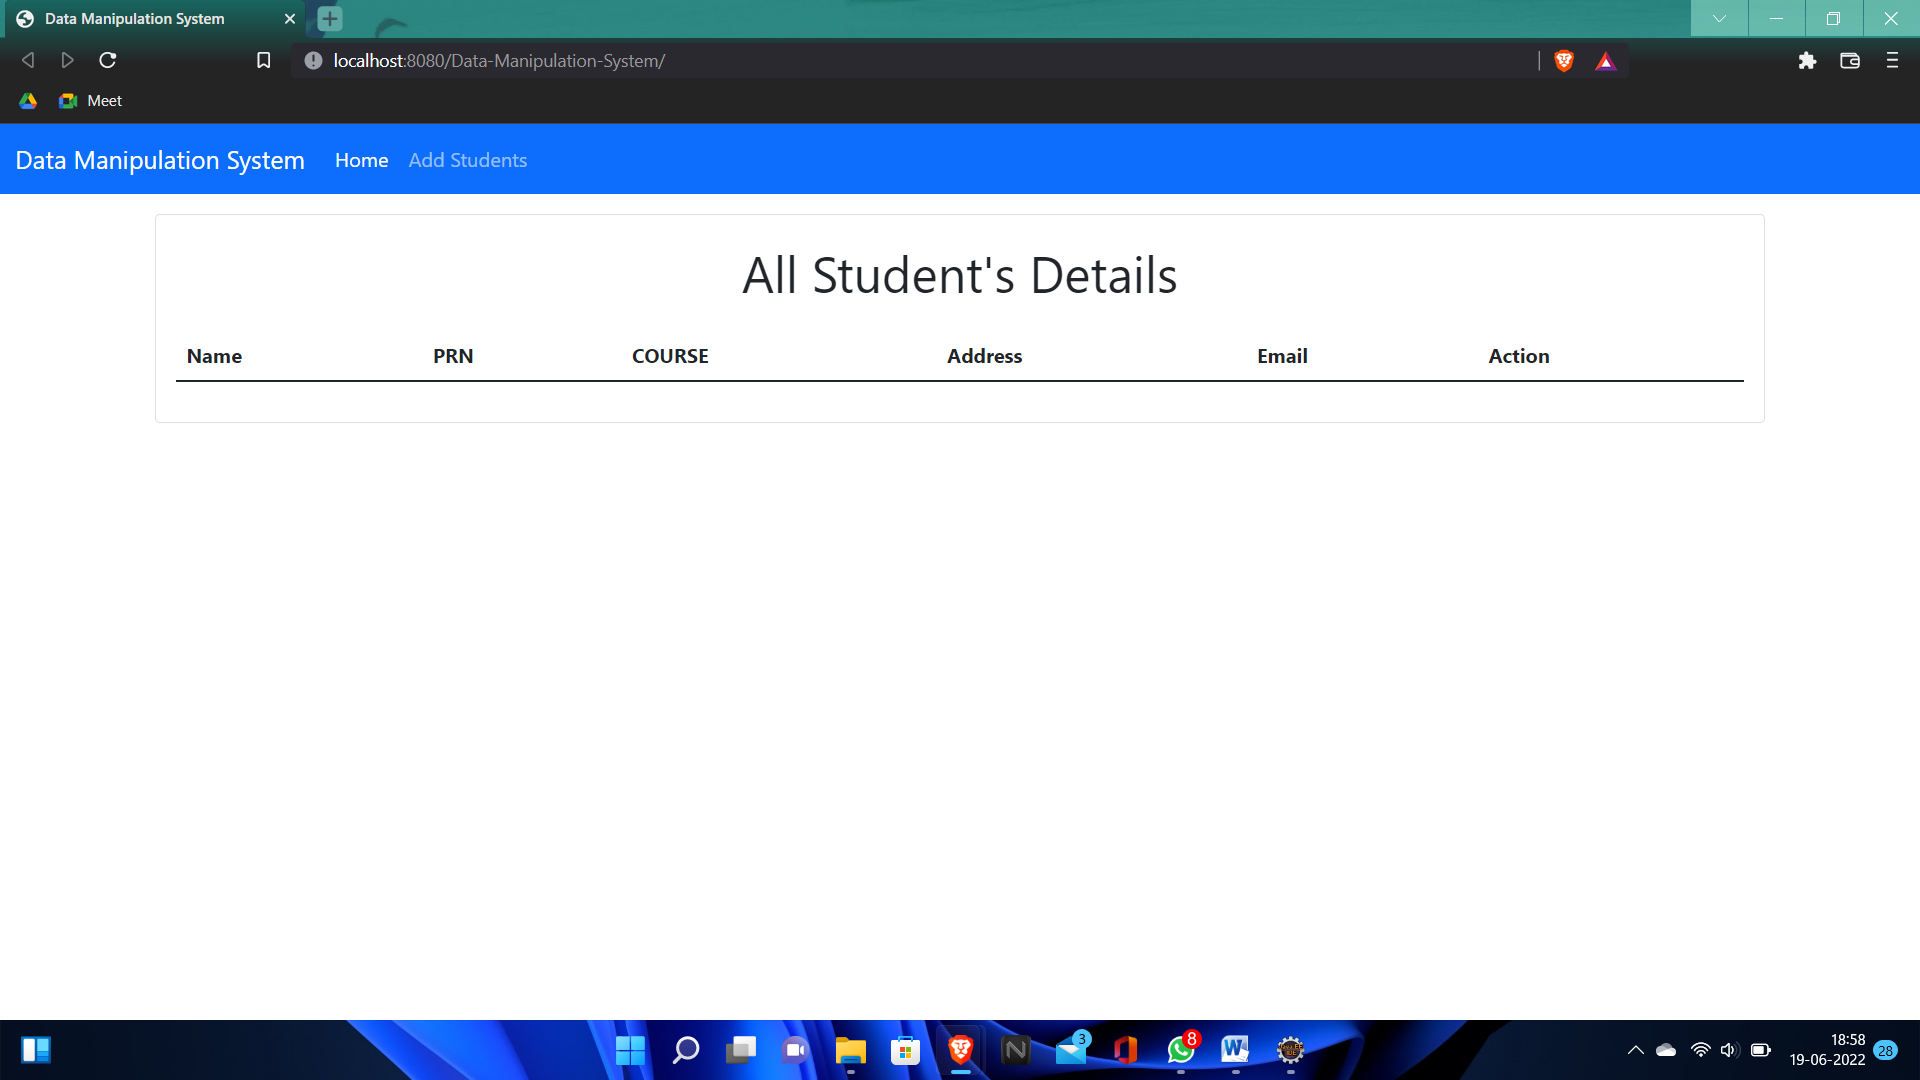The width and height of the screenshot is (1920, 1080).
Task: Open the Extensions puzzle icon
Action: [1807, 61]
